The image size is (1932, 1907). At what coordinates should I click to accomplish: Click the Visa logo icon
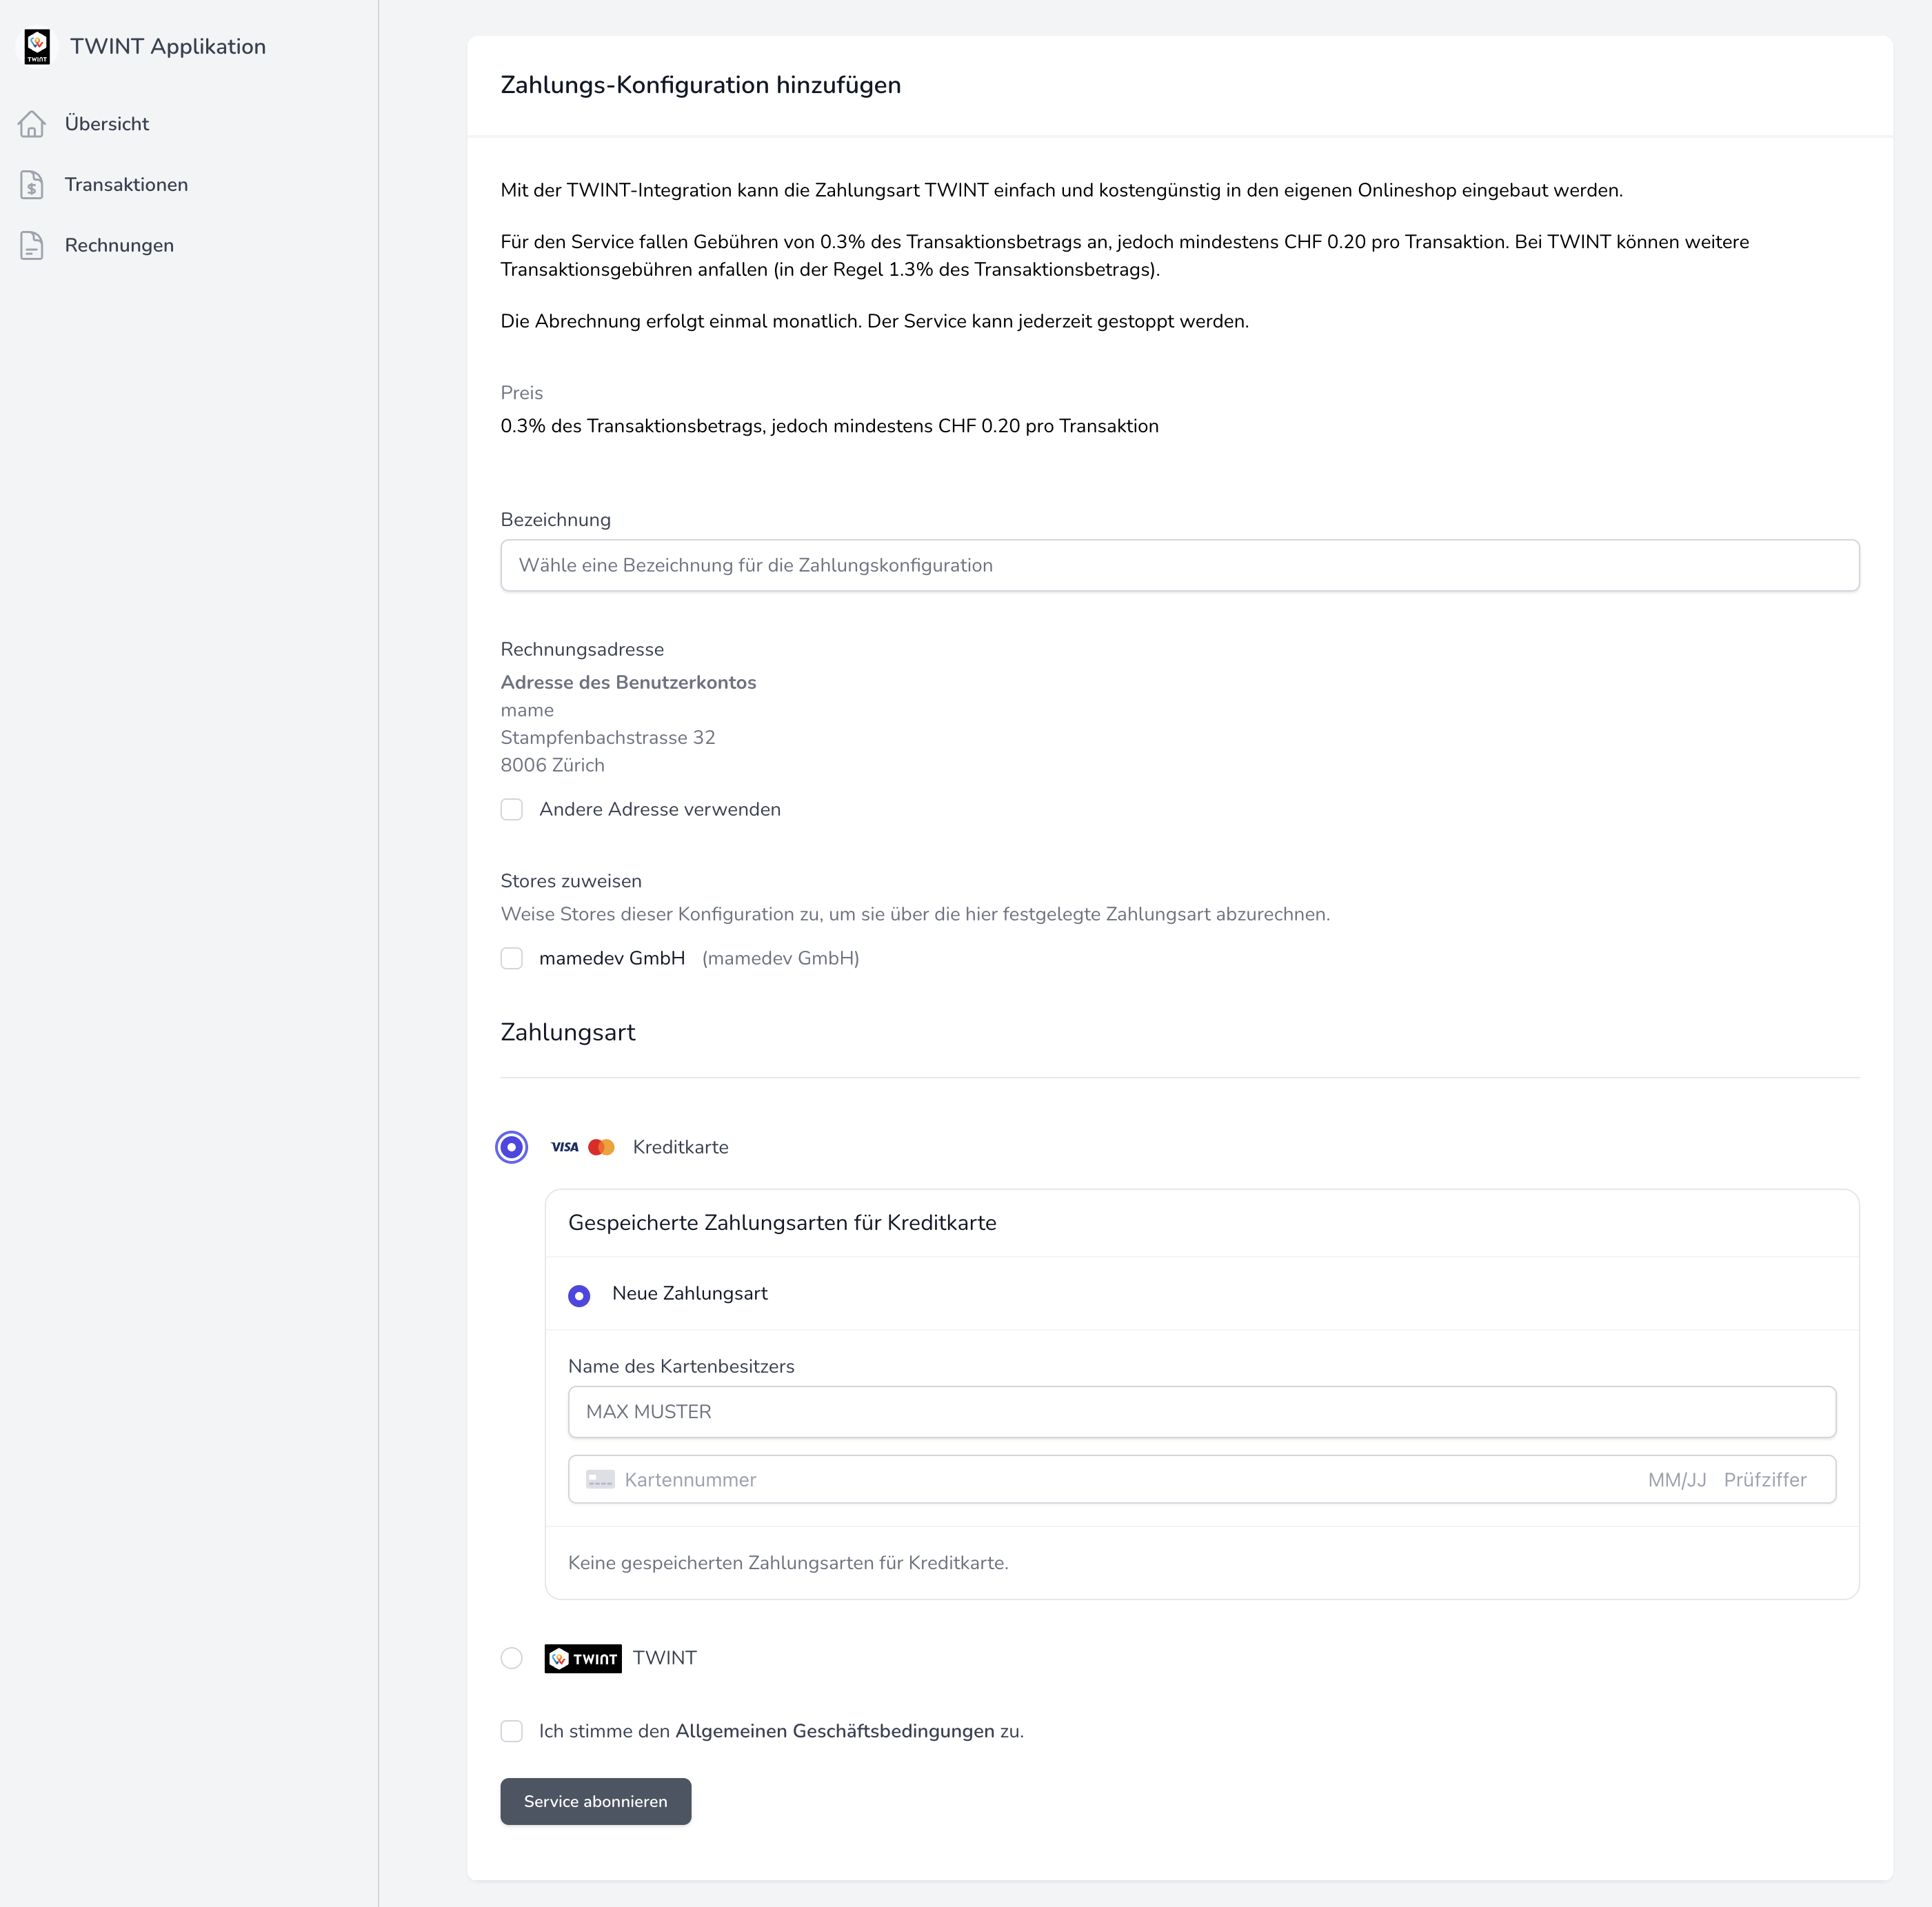click(x=565, y=1147)
